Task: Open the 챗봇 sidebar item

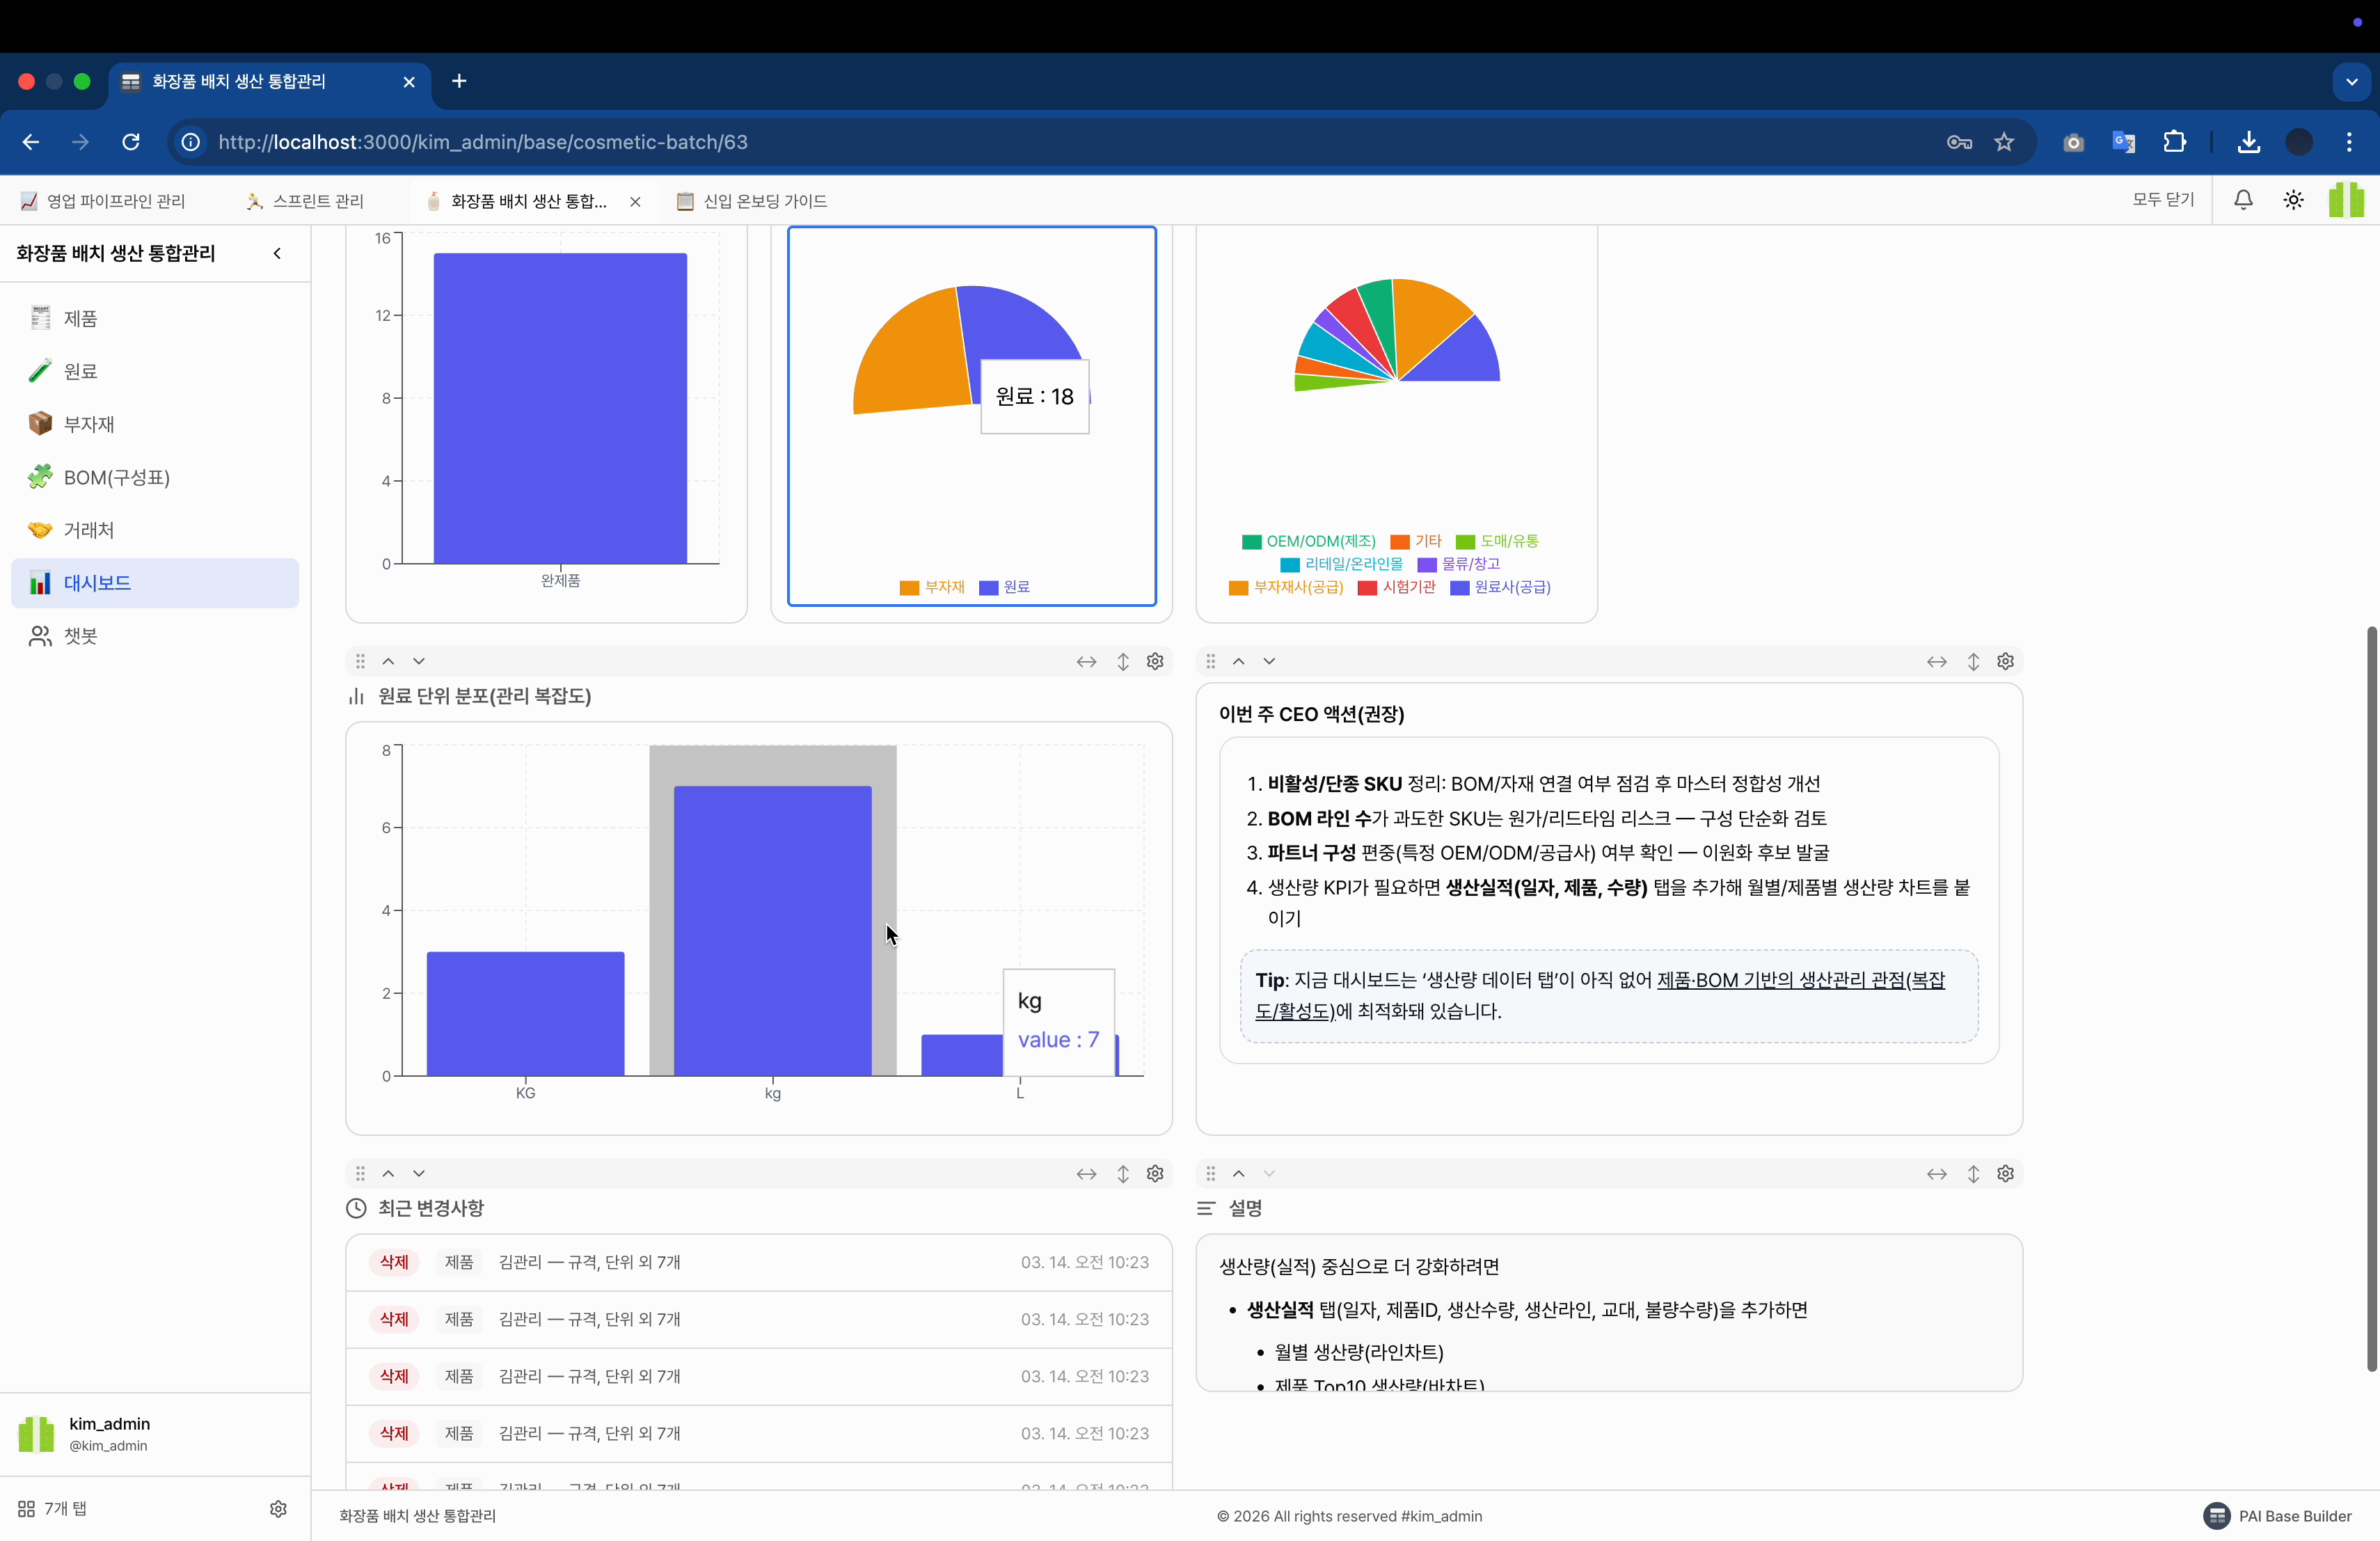Action: [x=80, y=636]
